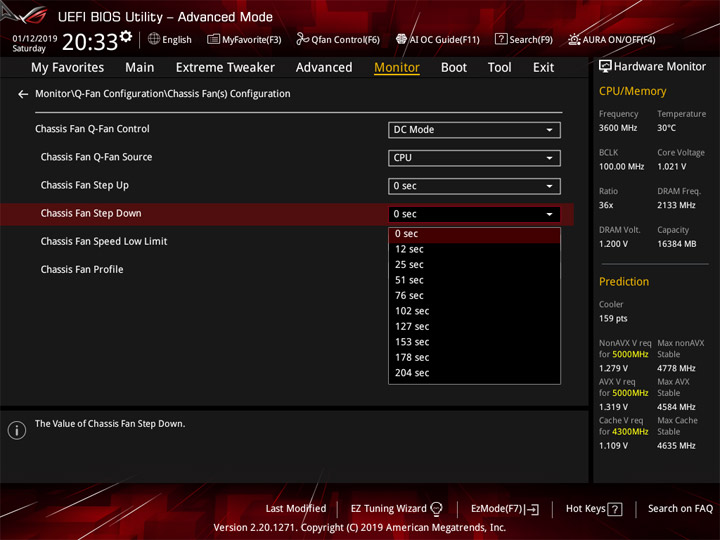The width and height of the screenshot is (720, 540).
Task: Click the 159 pts cooler value
Action: click(613, 319)
